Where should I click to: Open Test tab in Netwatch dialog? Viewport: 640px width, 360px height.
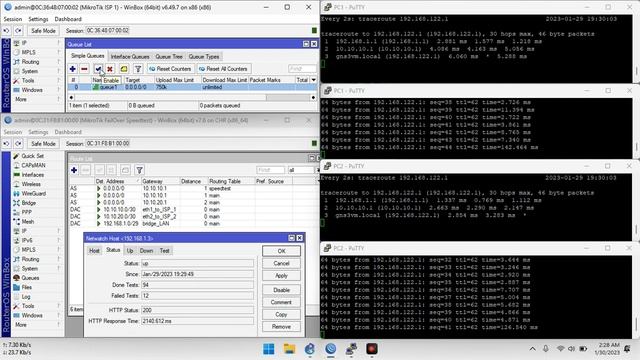pos(164,251)
